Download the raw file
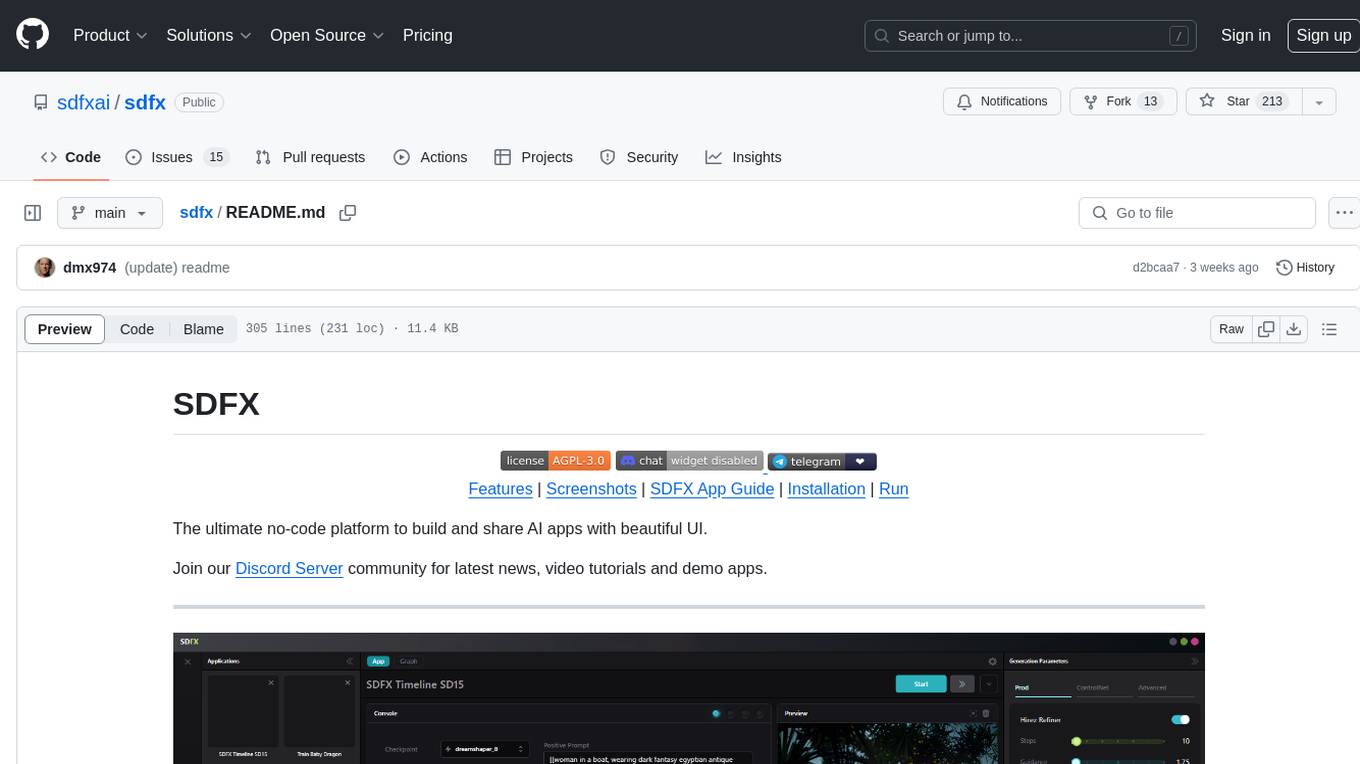1360x764 pixels. coord(1294,329)
